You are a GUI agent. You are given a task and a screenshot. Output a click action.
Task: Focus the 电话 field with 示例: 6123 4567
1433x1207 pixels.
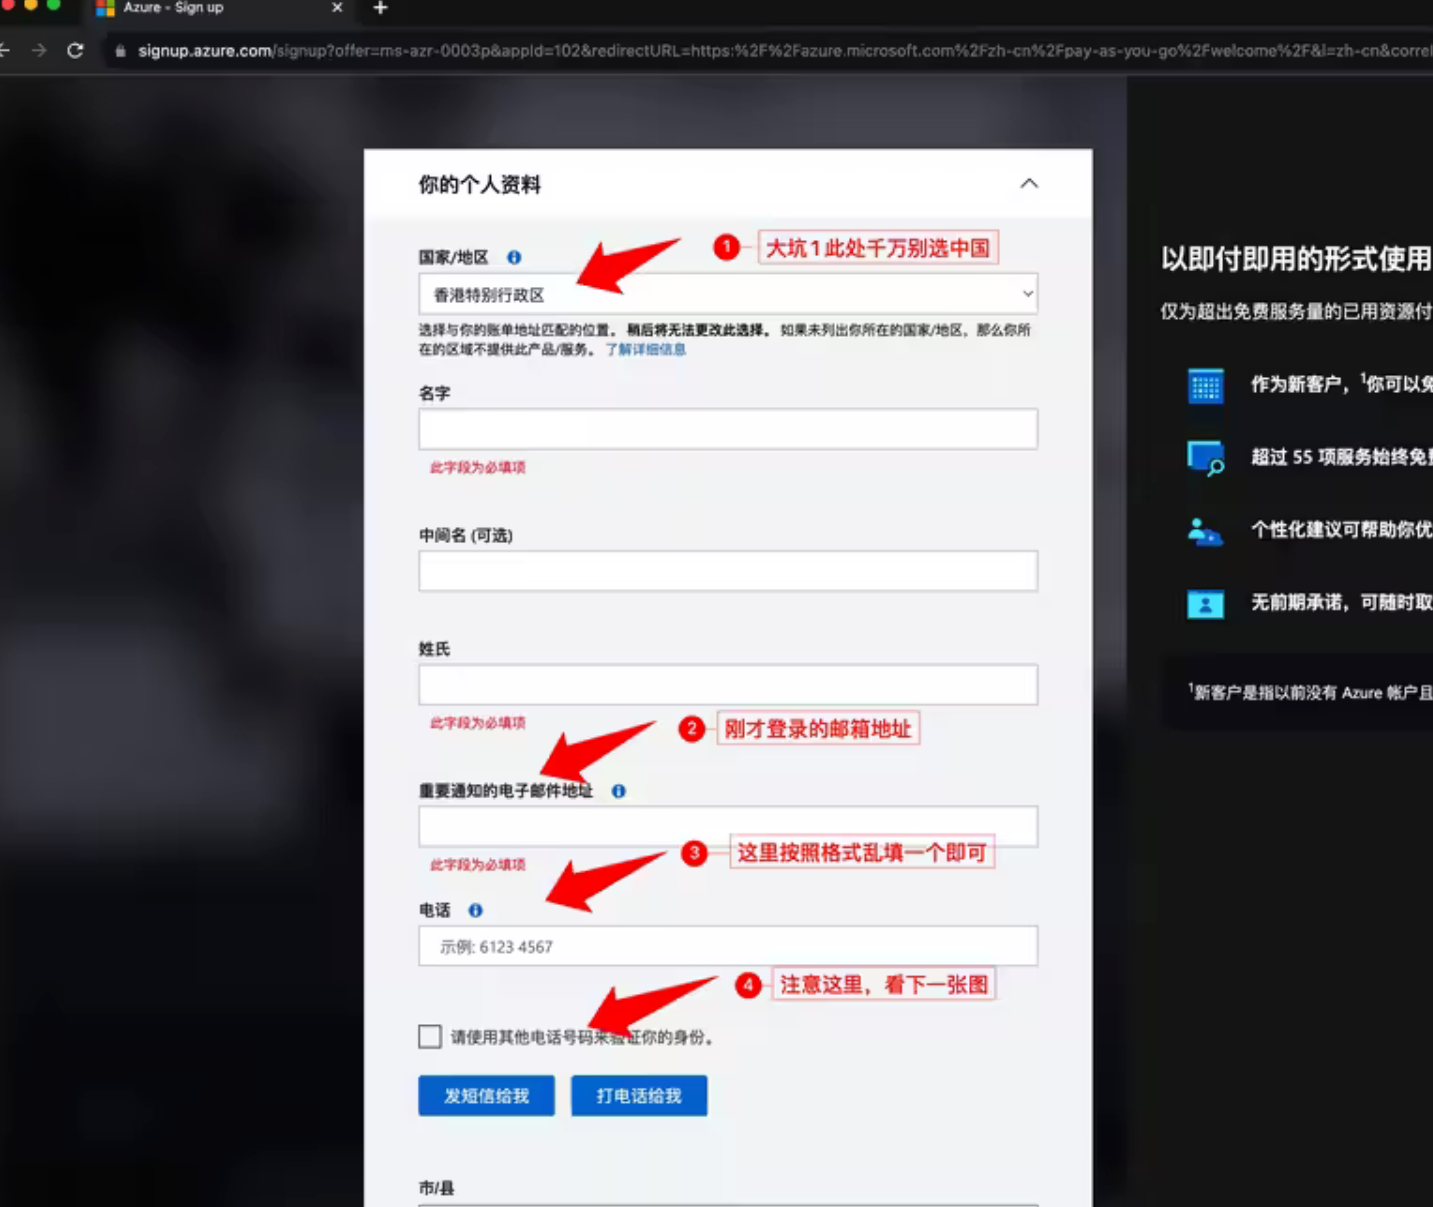(x=728, y=946)
